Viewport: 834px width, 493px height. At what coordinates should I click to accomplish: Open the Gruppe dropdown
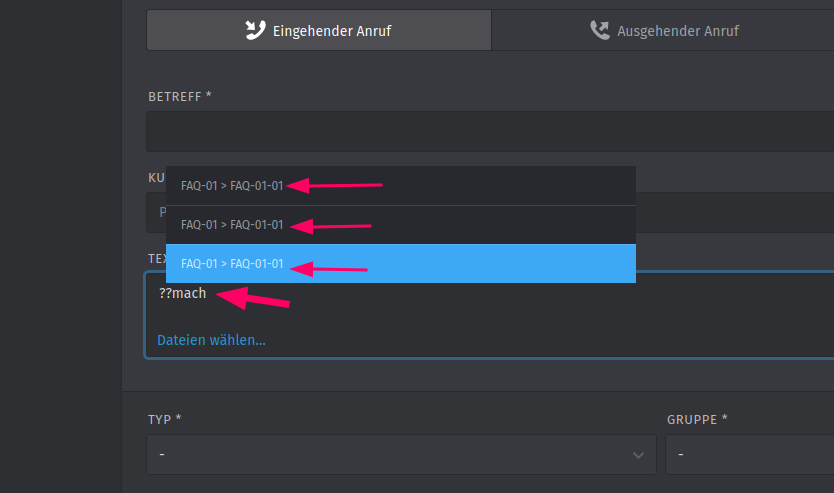pyautogui.click(x=750, y=455)
